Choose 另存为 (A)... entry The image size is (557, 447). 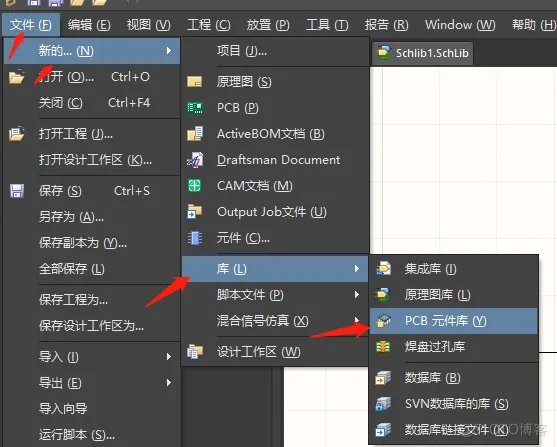pos(92,217)
